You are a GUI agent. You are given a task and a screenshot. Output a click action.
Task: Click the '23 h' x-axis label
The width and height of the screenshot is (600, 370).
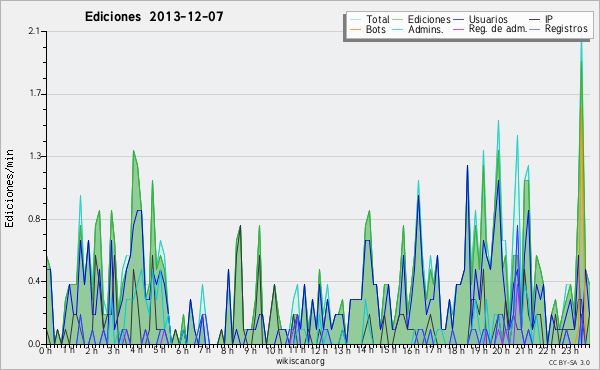pos(569,350)
